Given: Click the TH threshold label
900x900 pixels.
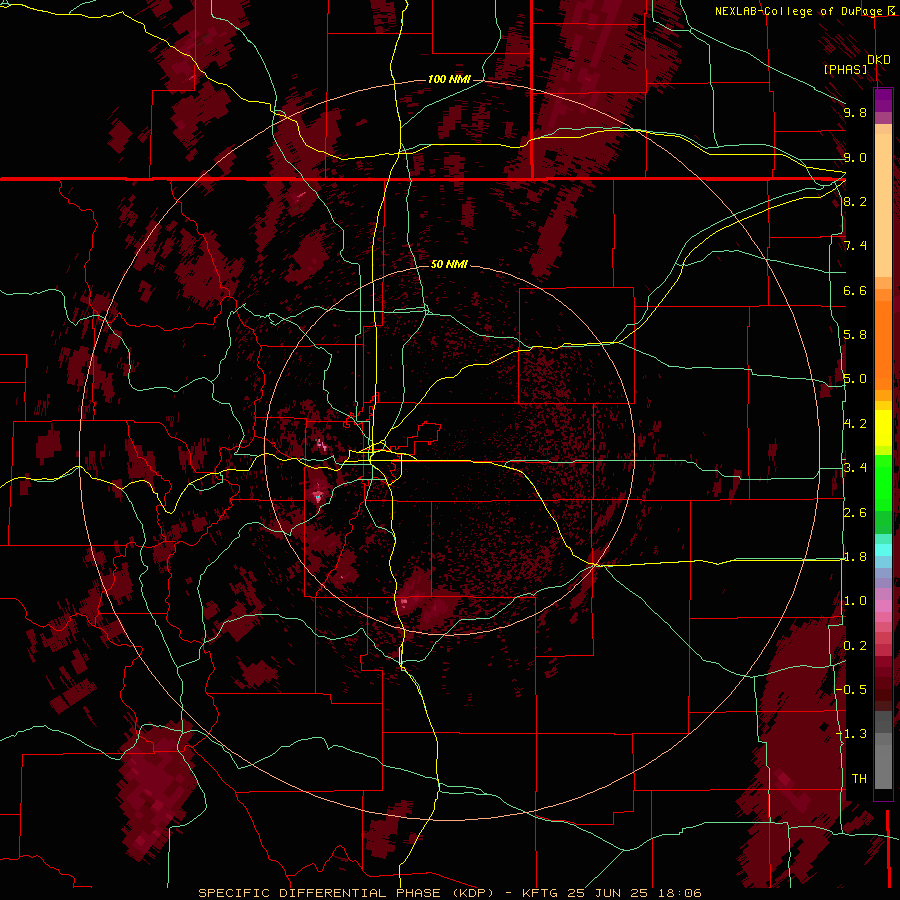Looking at the screenshot, I should pos(859,778).
